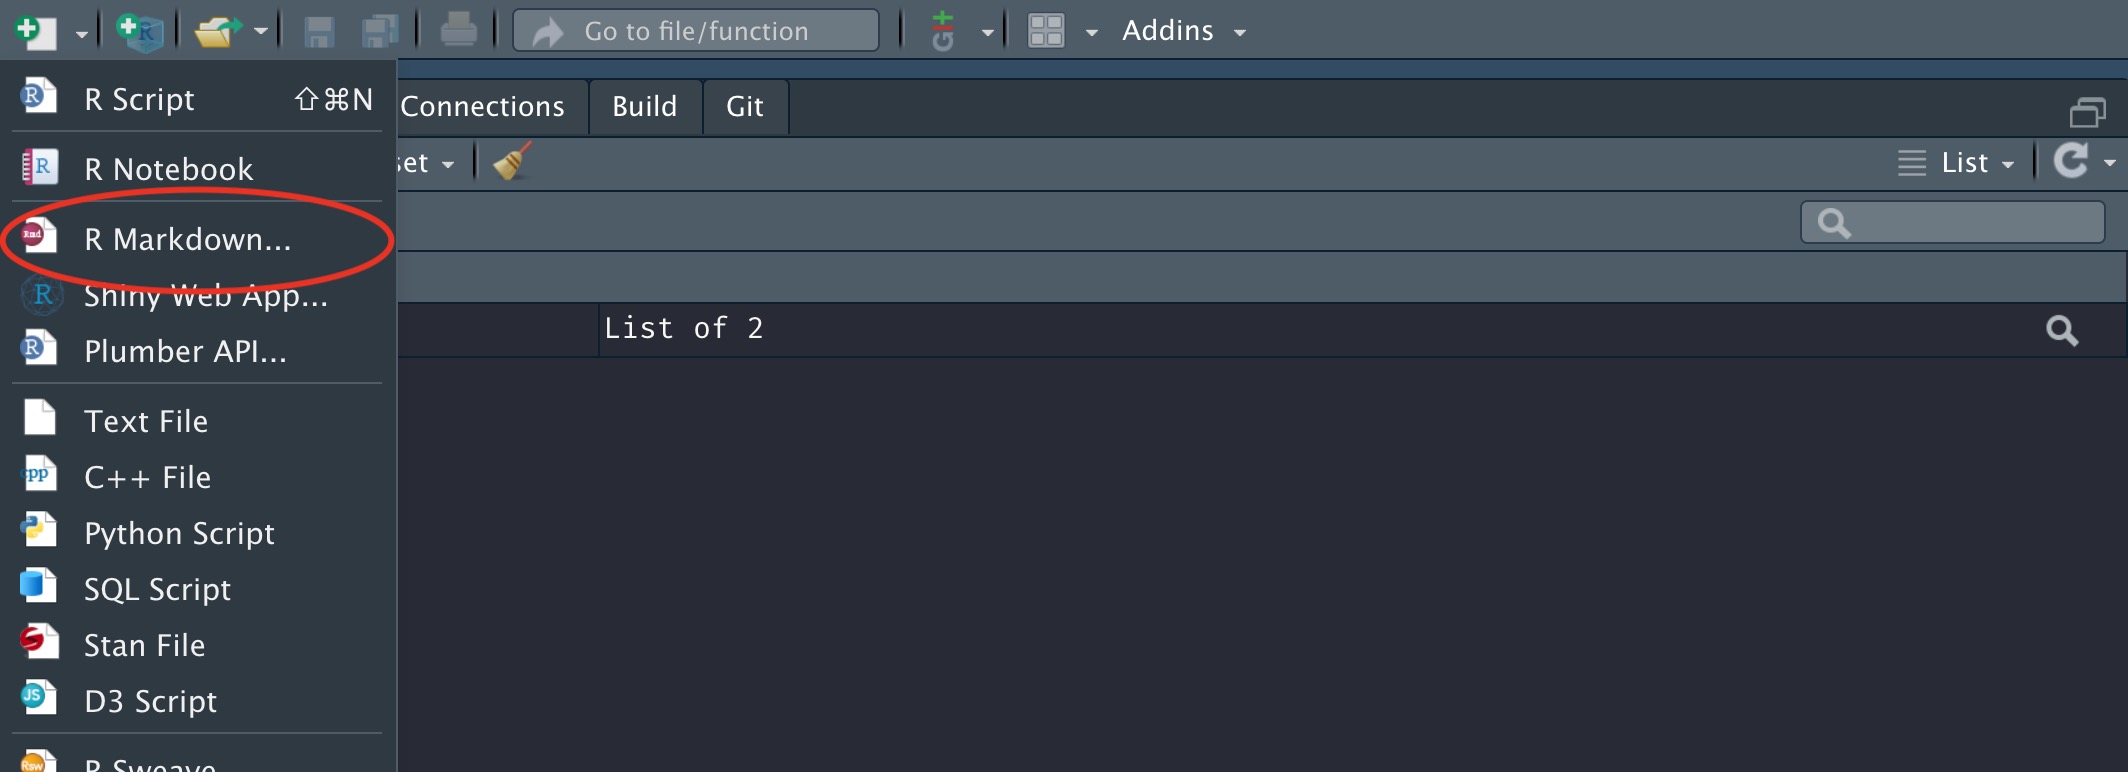Maximize the pane using stacked windows icon
This screenshot has width=2128, height=772.
pos(2088,112)
